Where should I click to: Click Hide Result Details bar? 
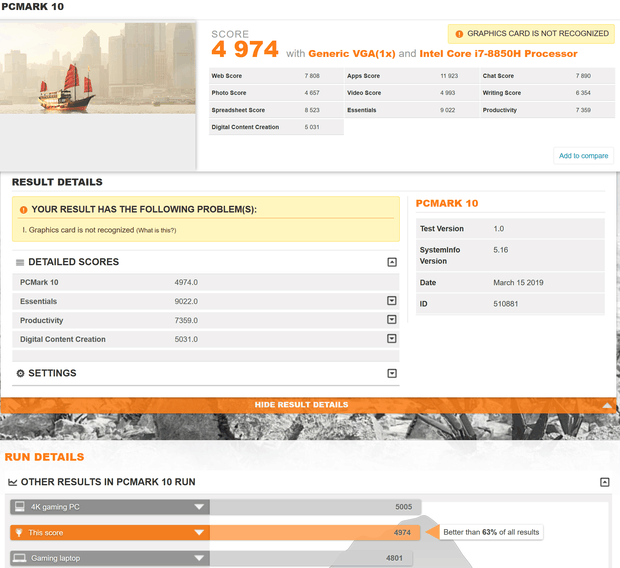(x=308, y=405)
